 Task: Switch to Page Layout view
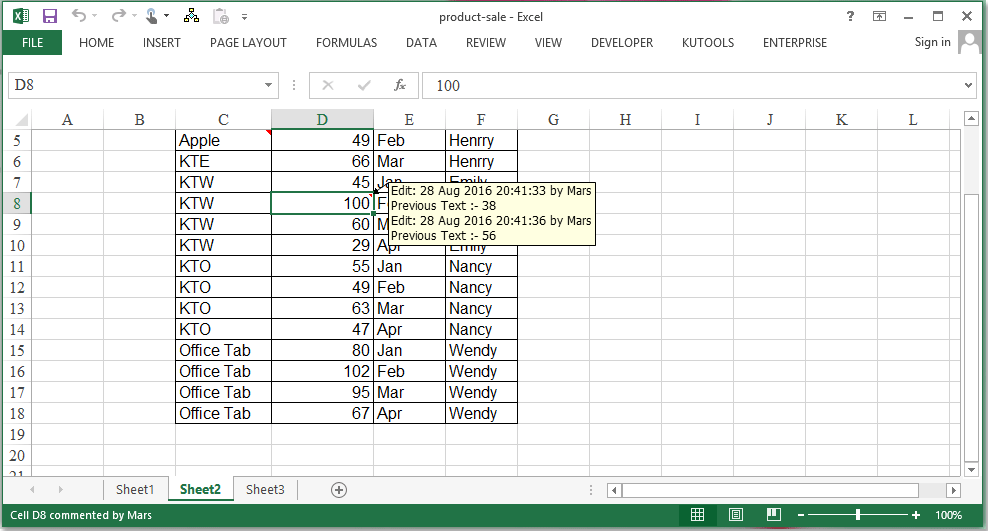[735, 515]
